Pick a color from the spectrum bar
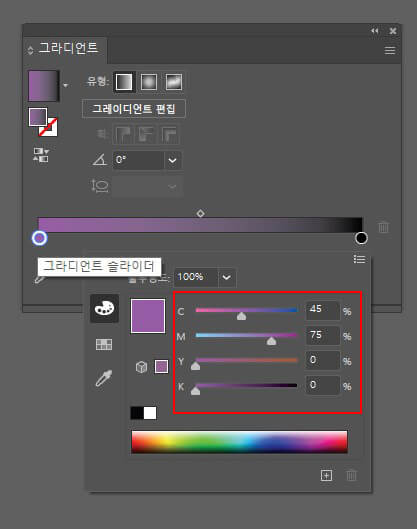This screenshot has height=529, width=417. [x=239, y=442]
